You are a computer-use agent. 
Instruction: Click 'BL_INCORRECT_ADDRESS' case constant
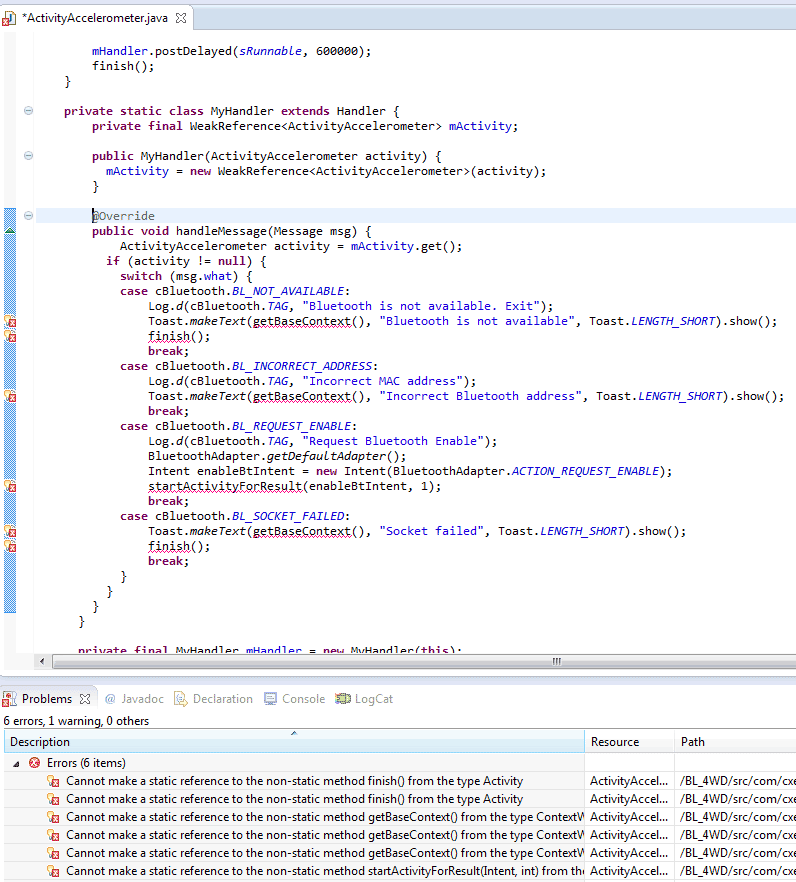(x=302, y=366)
